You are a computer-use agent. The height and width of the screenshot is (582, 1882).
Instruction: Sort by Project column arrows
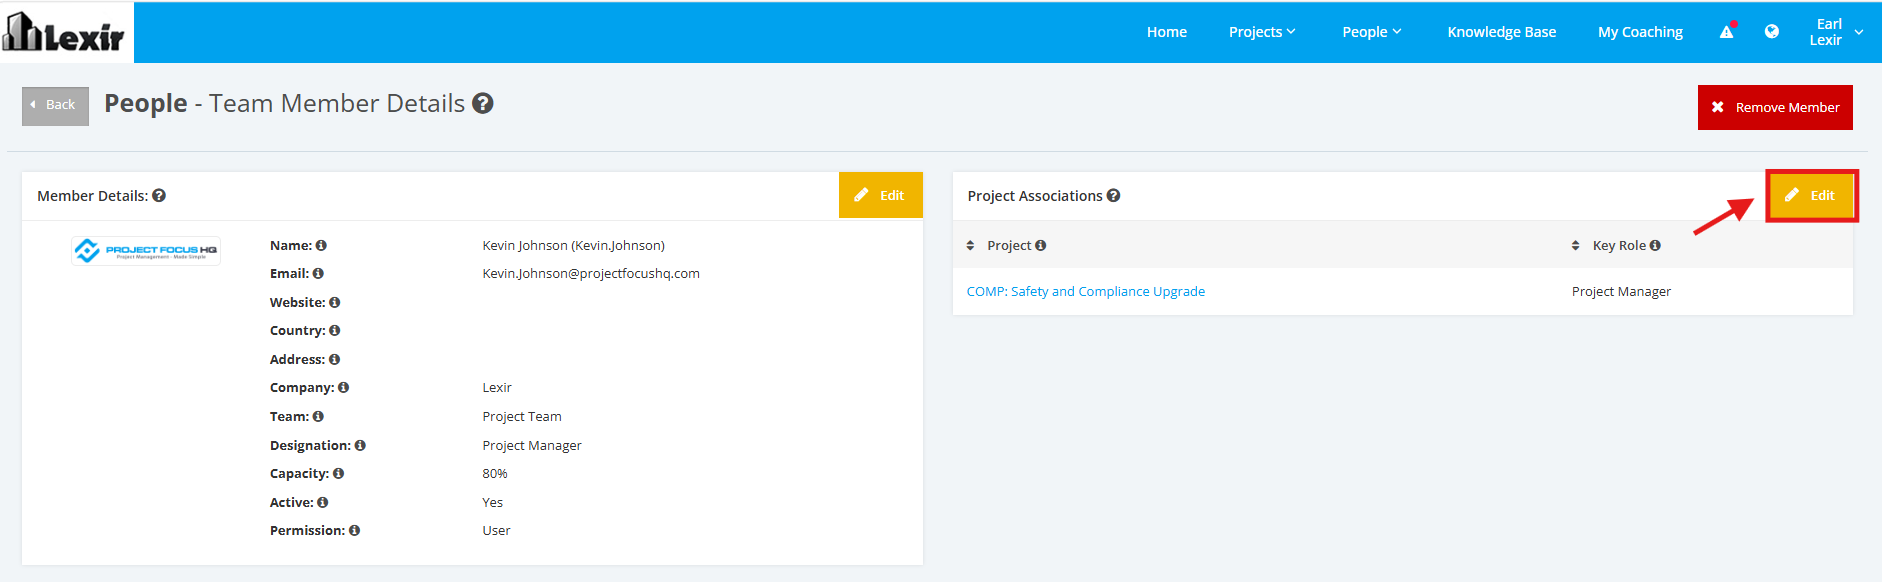(970, 245)
